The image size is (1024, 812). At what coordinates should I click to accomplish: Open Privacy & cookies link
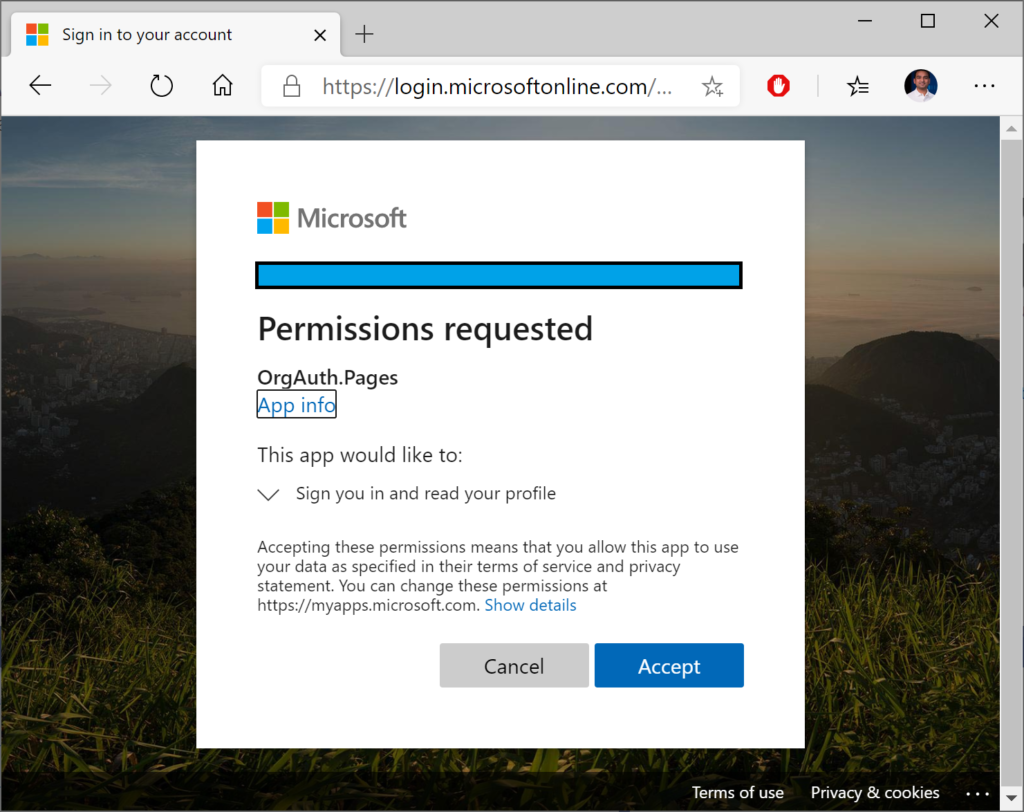tap(874, 792)
